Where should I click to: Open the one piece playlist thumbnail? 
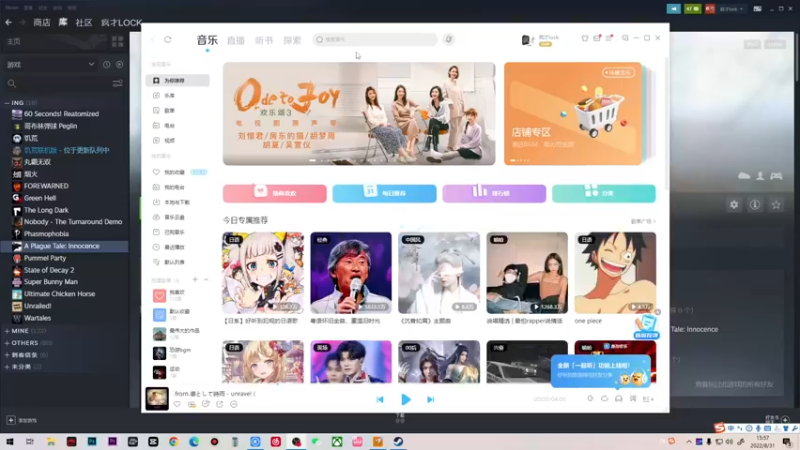point(615,273)
